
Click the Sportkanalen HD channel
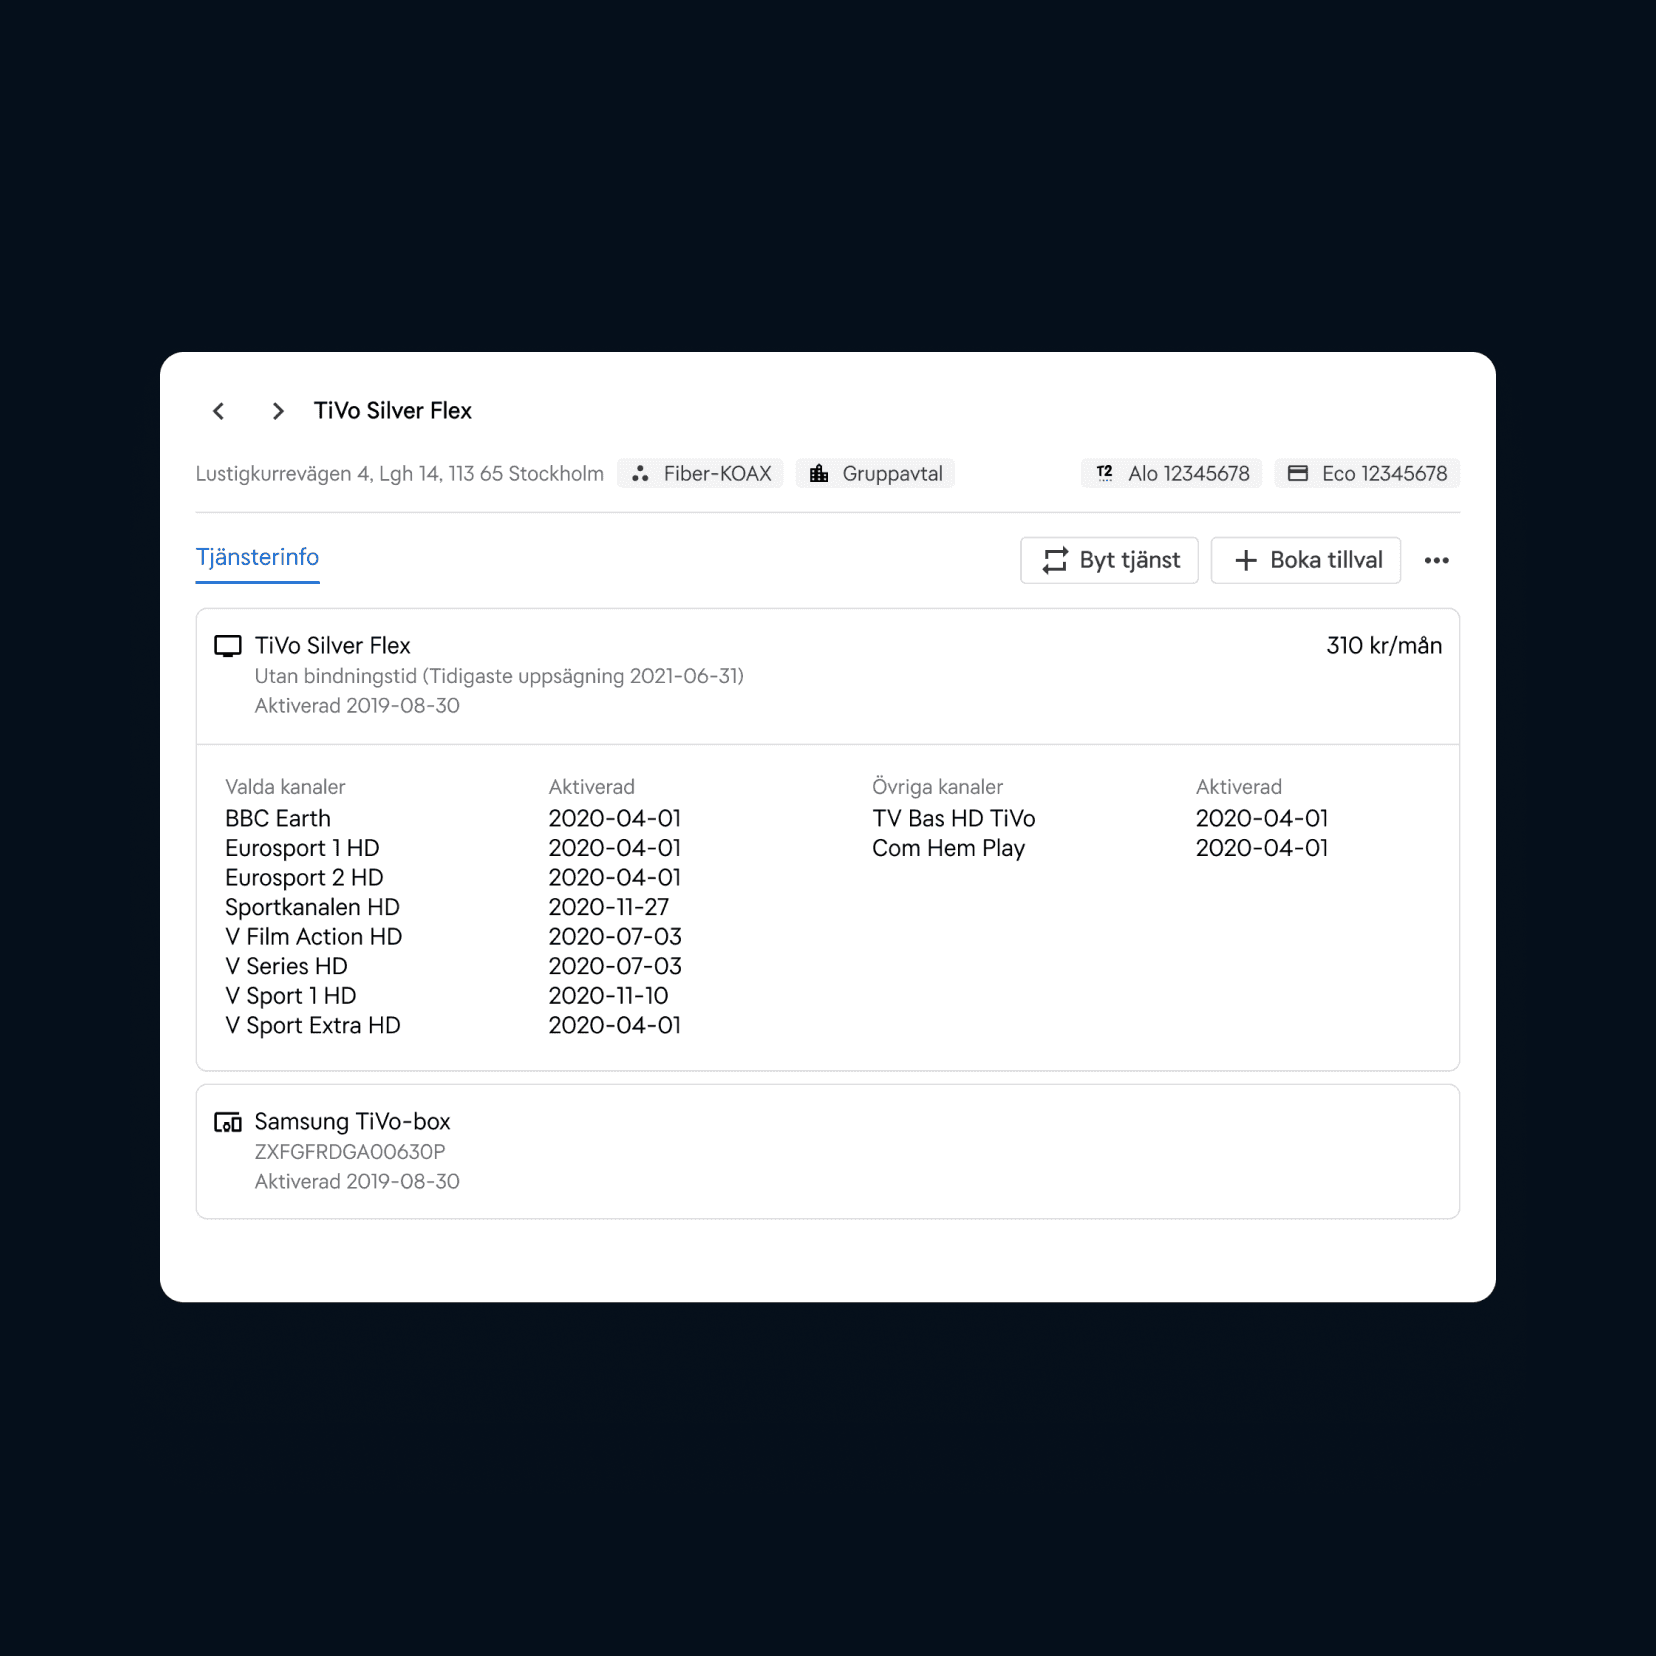(312, 907)
